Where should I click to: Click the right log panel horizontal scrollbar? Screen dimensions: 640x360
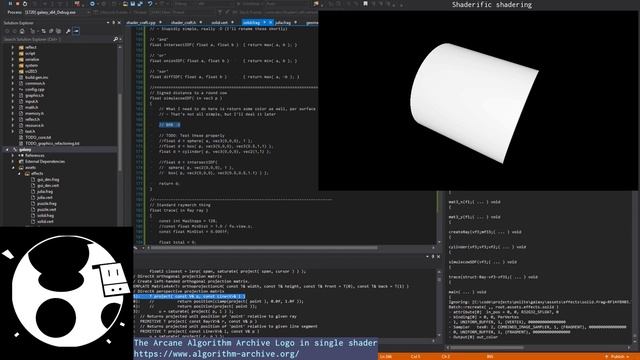tap(488, 348)
